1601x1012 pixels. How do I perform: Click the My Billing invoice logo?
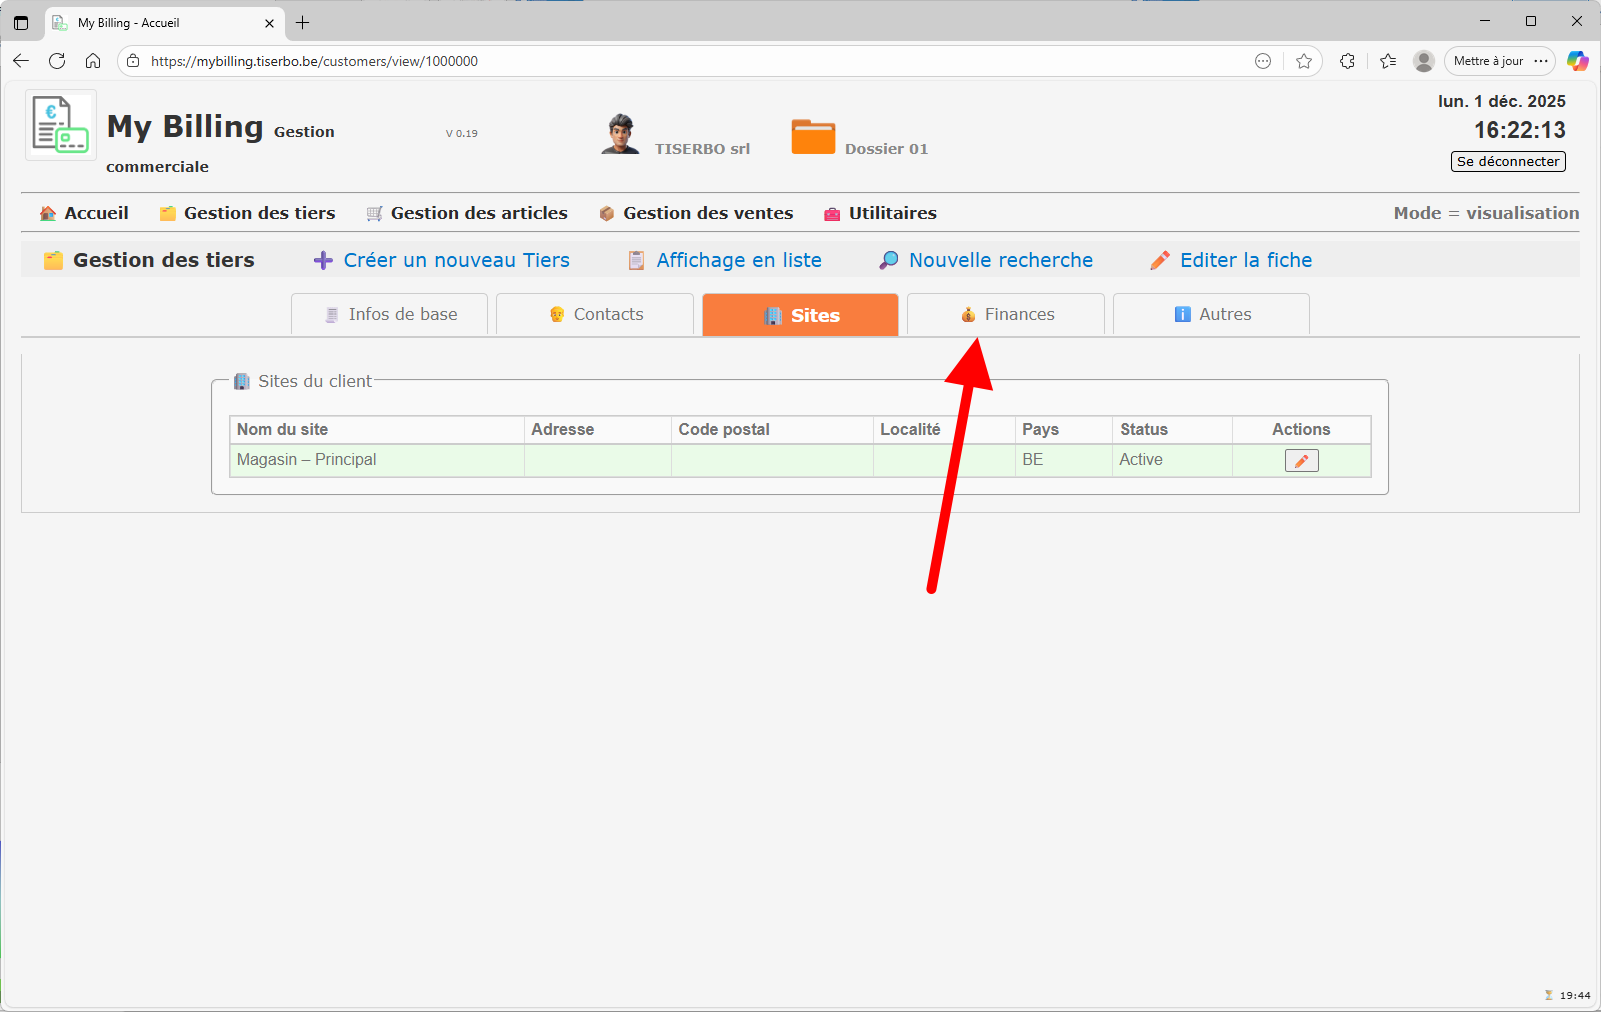[x=60, y=125]
